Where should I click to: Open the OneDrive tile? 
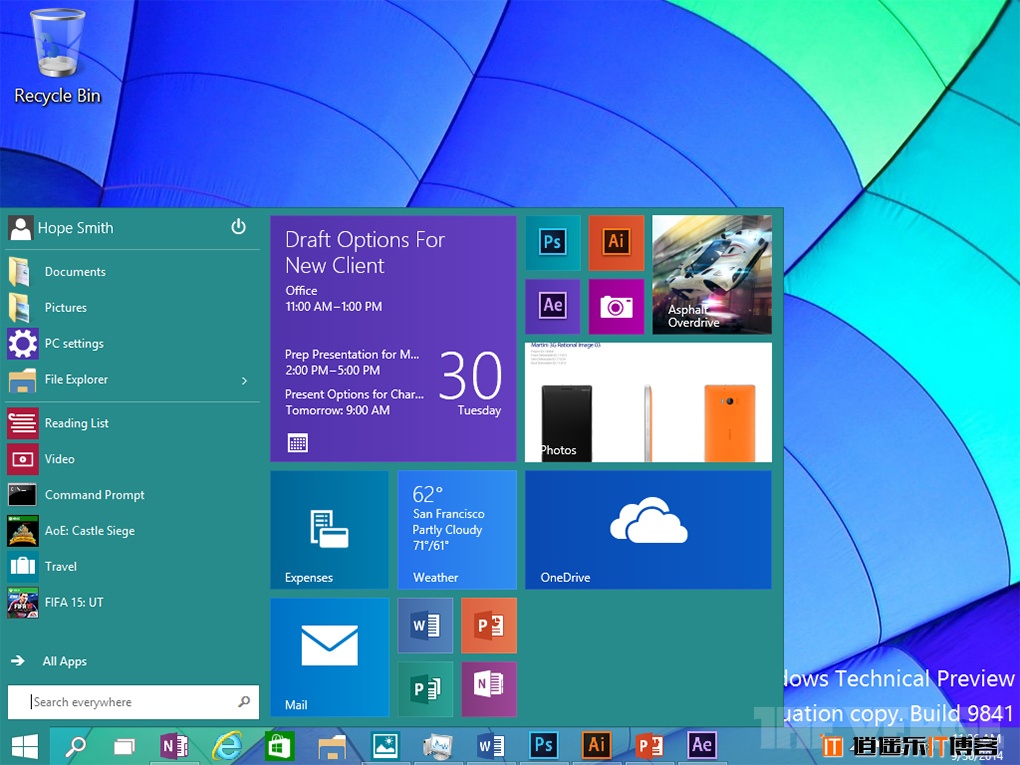pos(649,530)
